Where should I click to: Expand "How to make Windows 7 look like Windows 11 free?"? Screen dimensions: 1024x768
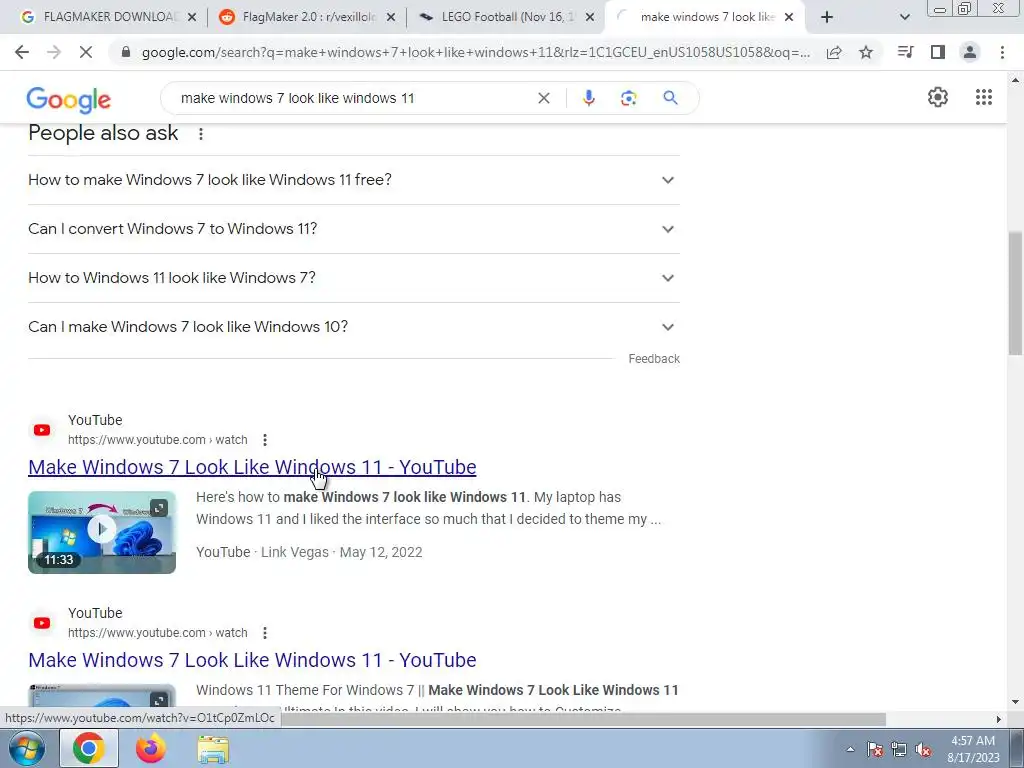point(354,180)
